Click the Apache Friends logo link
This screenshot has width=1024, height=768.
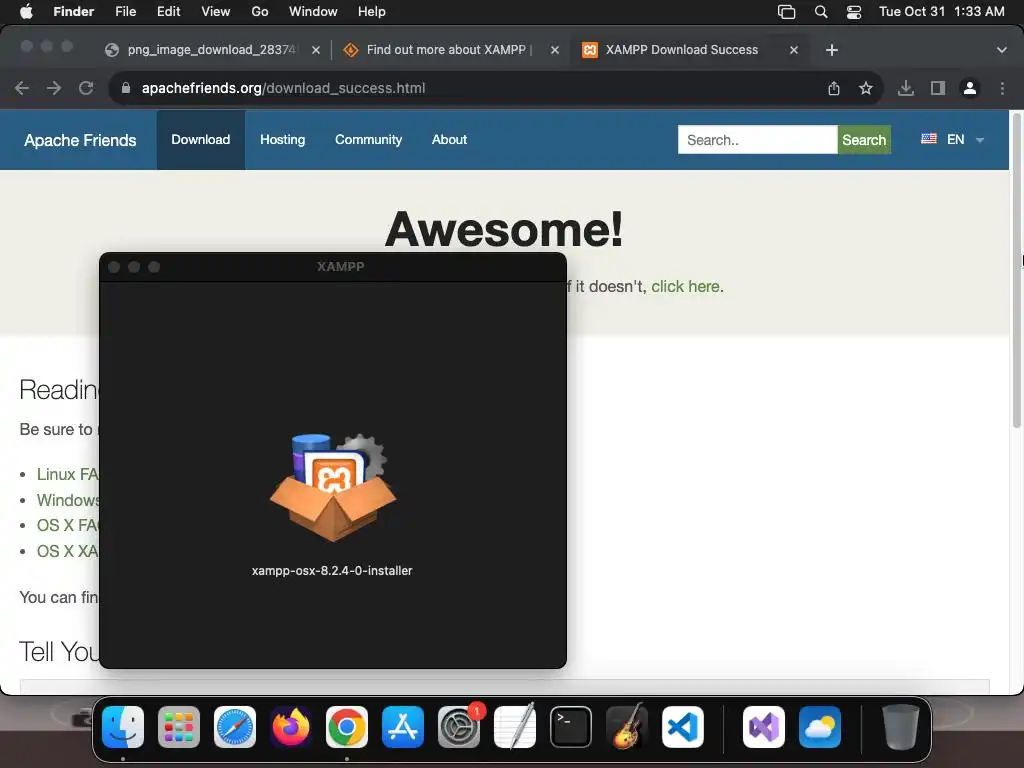pyautogui.click(x=80, y=140)
